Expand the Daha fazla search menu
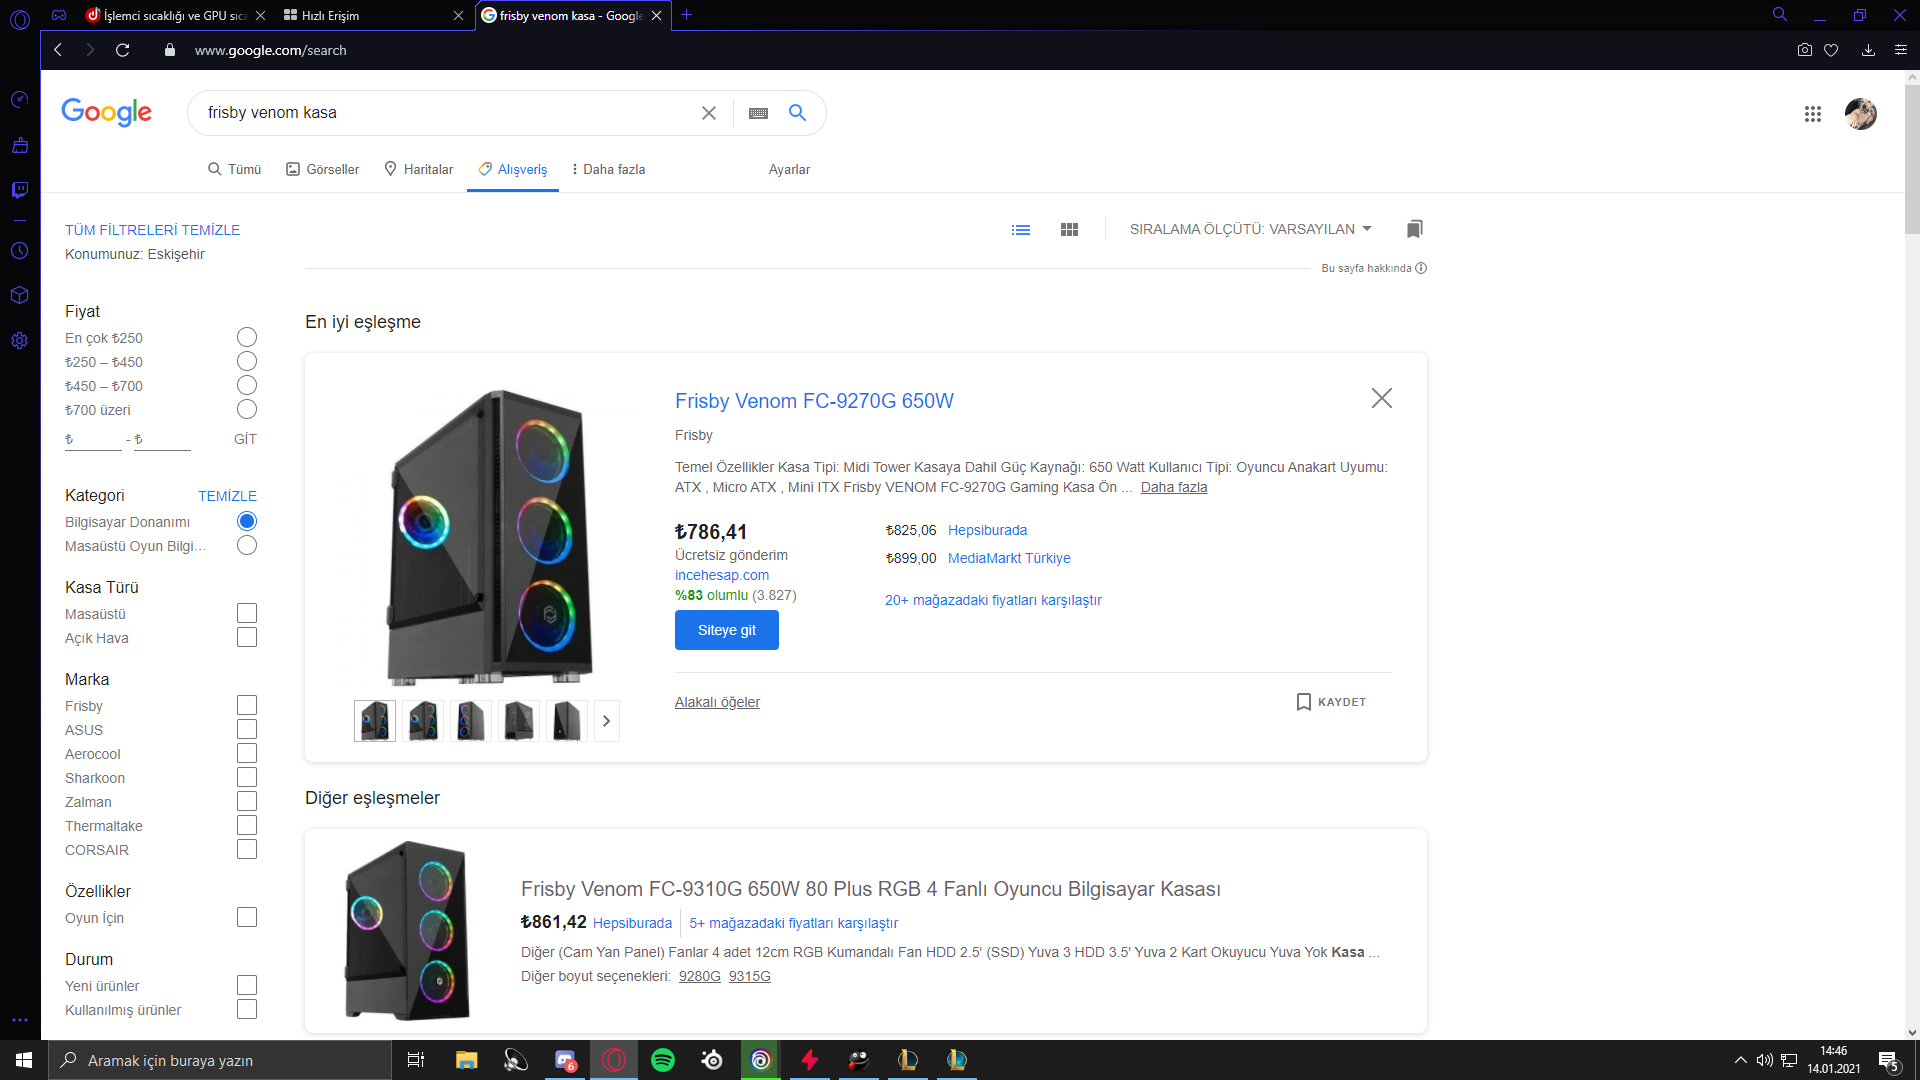This screenshot has height=1080, width=1920. click(x=608, y=170)
